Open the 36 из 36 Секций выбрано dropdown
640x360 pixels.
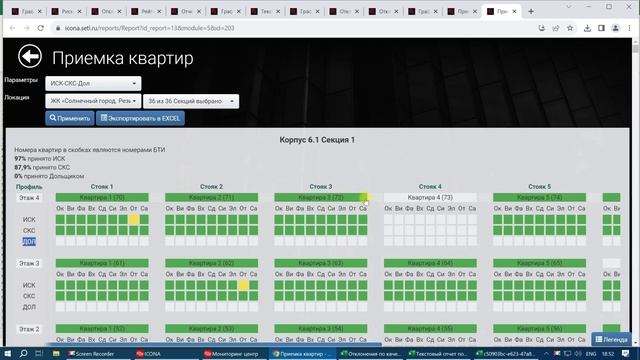[191, 101]
